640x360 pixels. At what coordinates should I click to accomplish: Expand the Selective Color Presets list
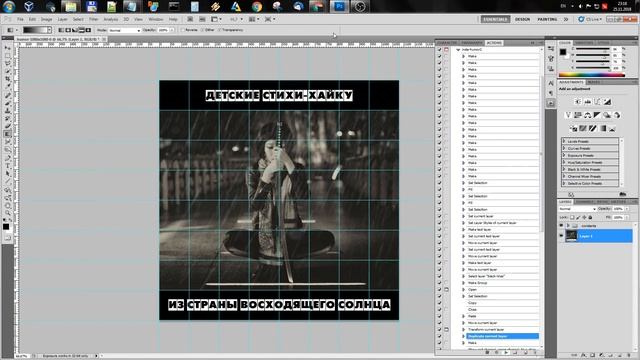coord(564,183)
